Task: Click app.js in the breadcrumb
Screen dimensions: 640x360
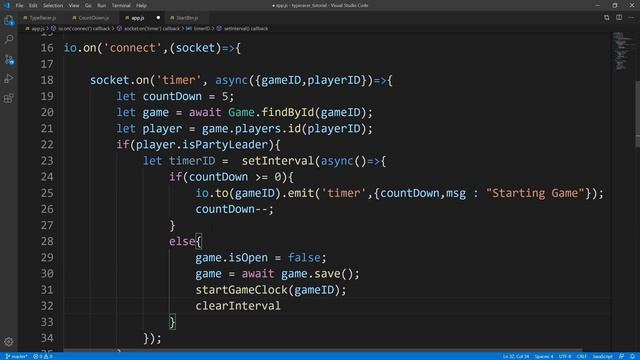Action: pyautogui.click(x=38, y=29)
